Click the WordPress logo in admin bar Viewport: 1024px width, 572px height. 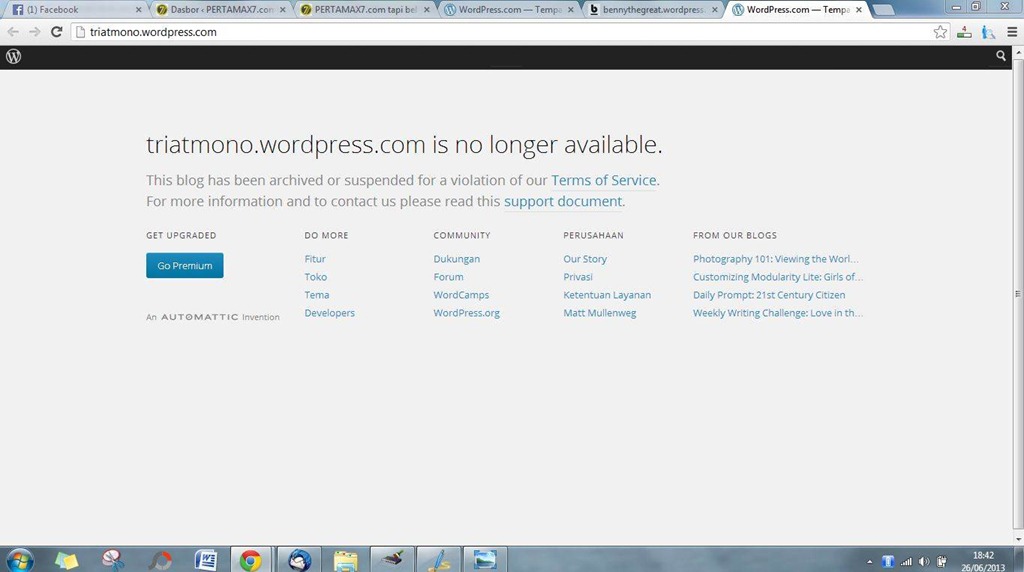[x=13, y=57]
